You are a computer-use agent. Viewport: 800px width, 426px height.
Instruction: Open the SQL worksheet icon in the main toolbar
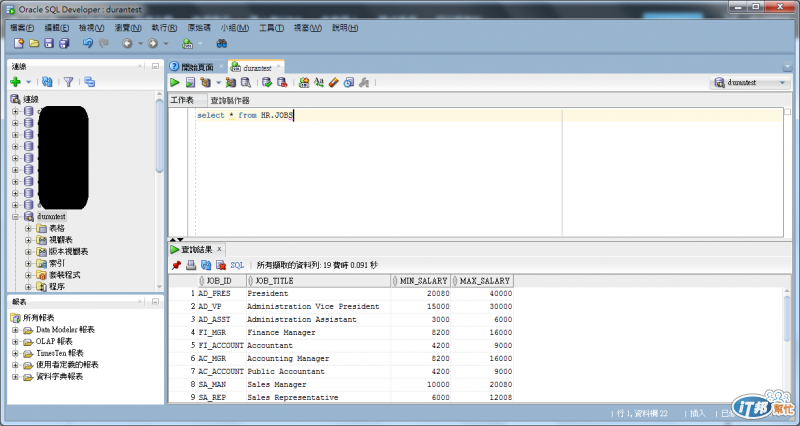point(188,43)
